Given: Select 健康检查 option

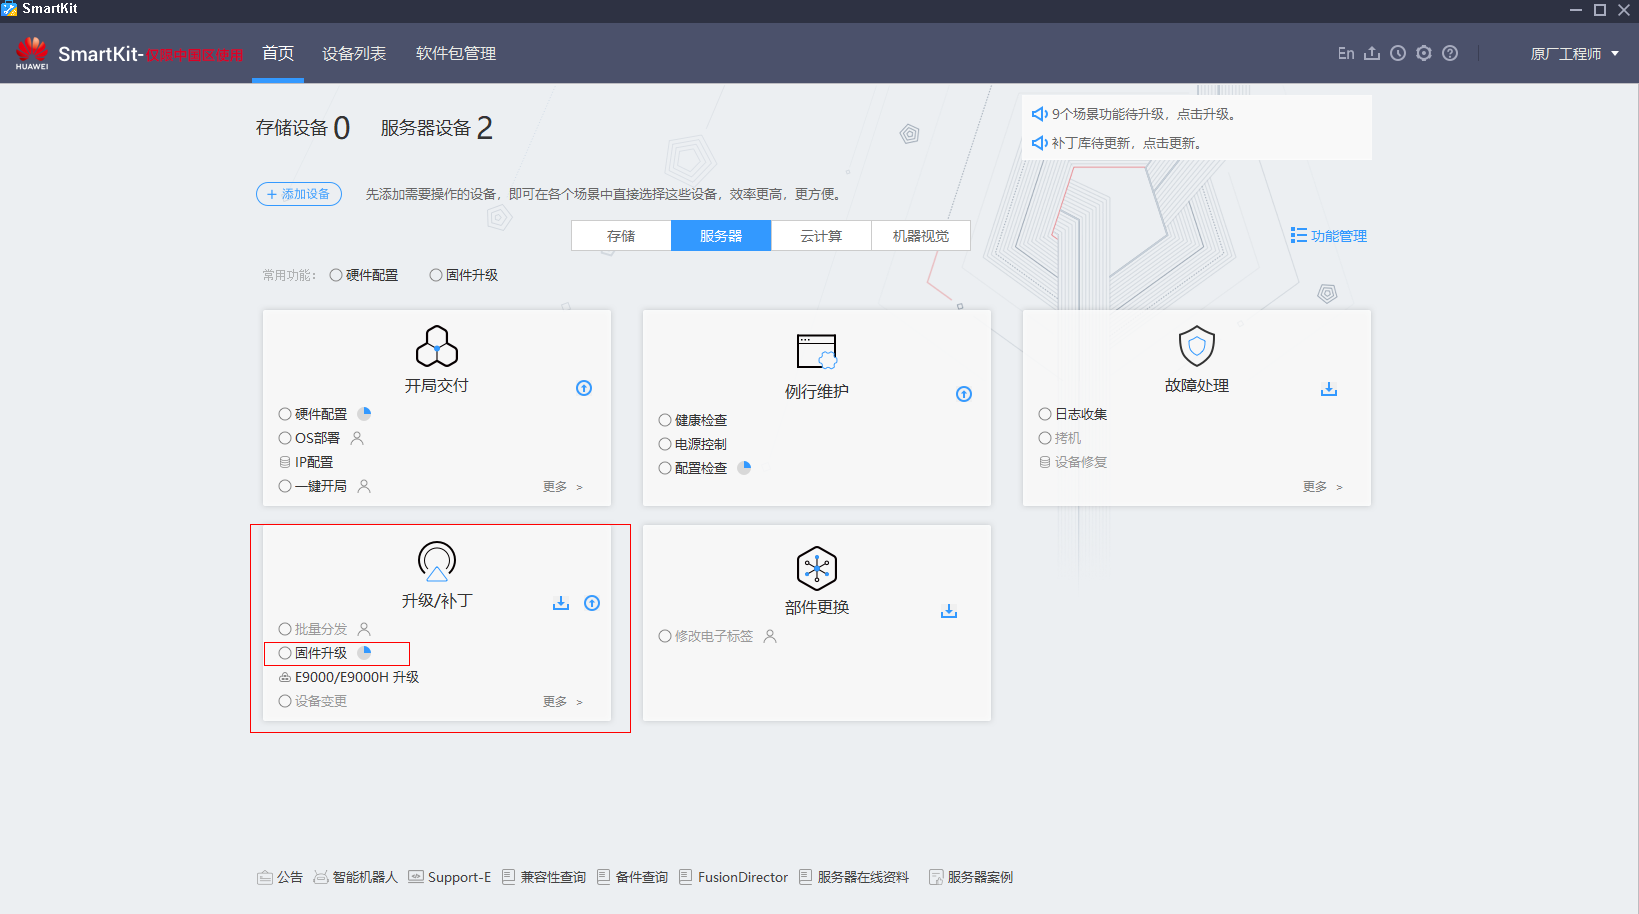Looking at the screenshot, I should click(693, 420).
